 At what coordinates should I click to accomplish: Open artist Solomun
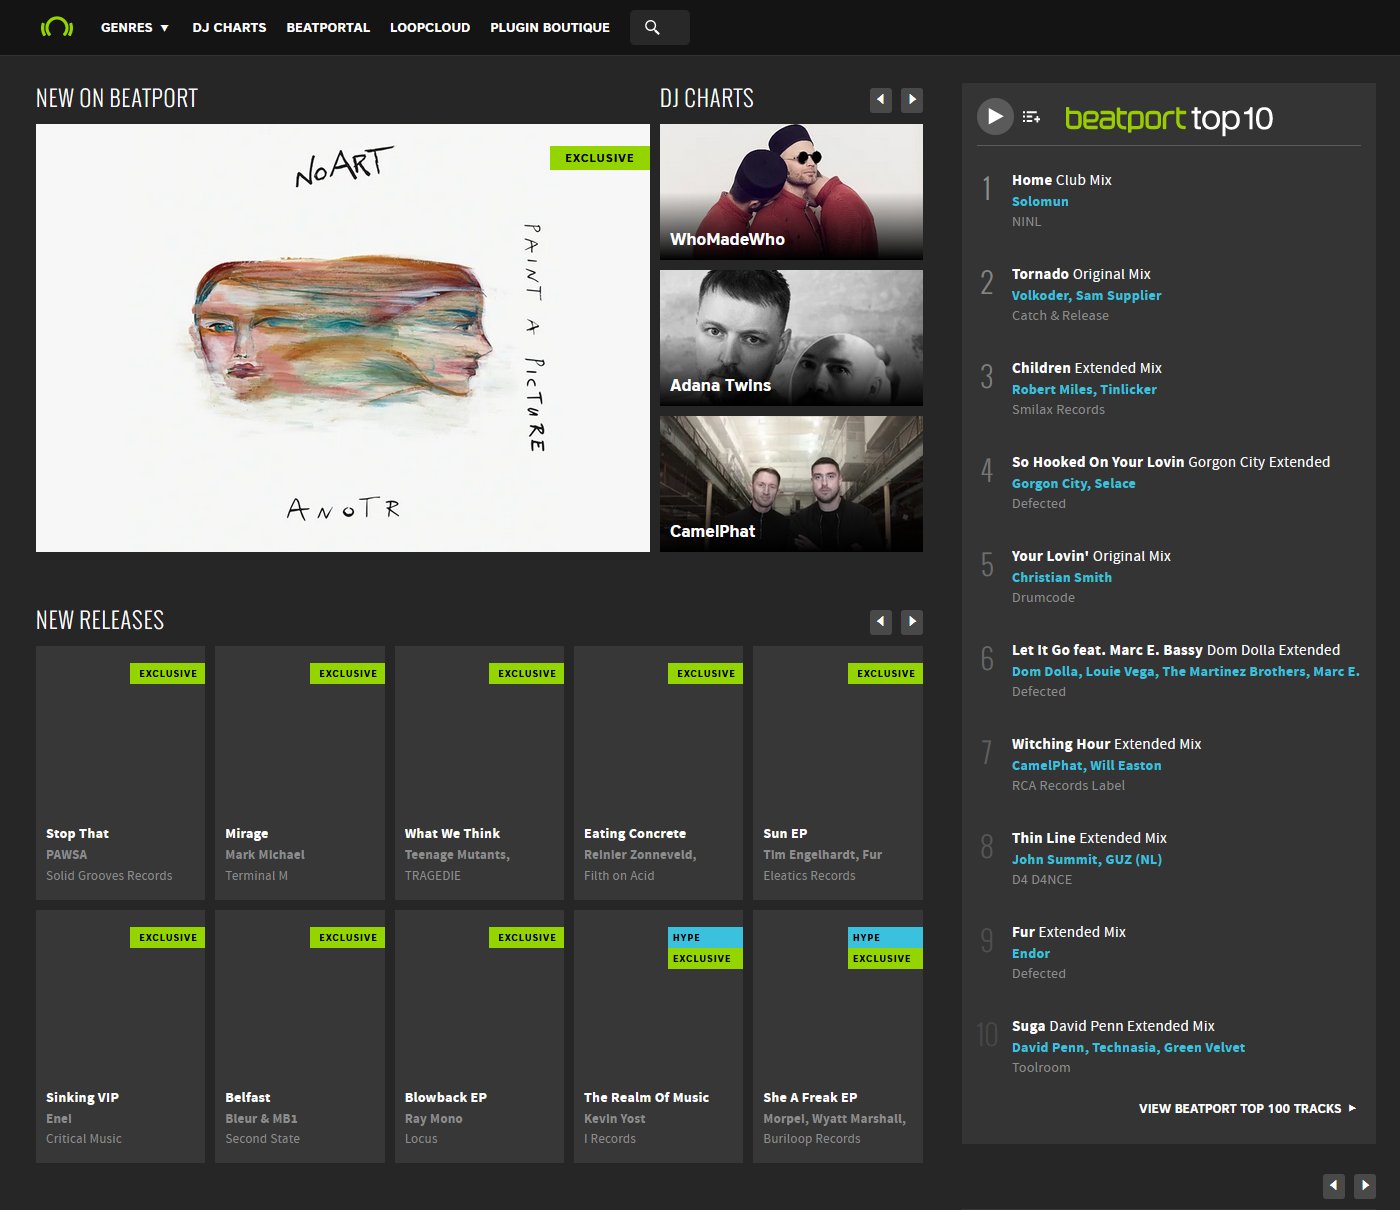[x=1040, y=201]
